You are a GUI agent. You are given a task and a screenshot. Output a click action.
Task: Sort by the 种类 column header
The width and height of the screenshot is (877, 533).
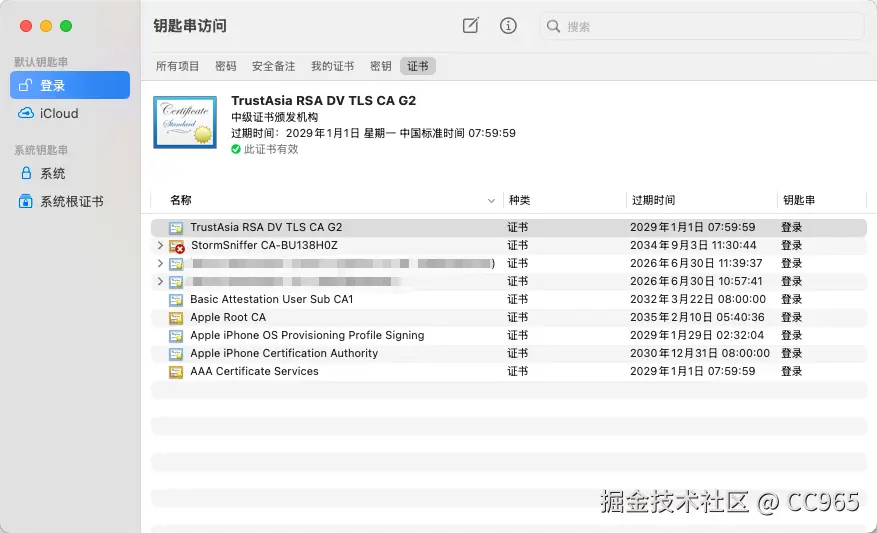520,200
